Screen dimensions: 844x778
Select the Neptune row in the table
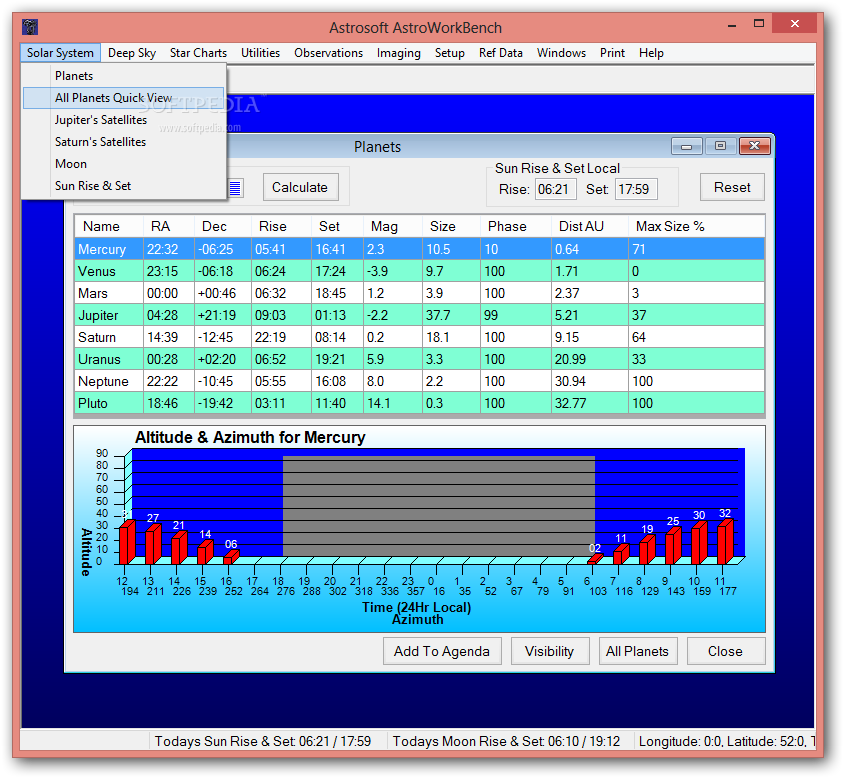(x=419, y=382)
